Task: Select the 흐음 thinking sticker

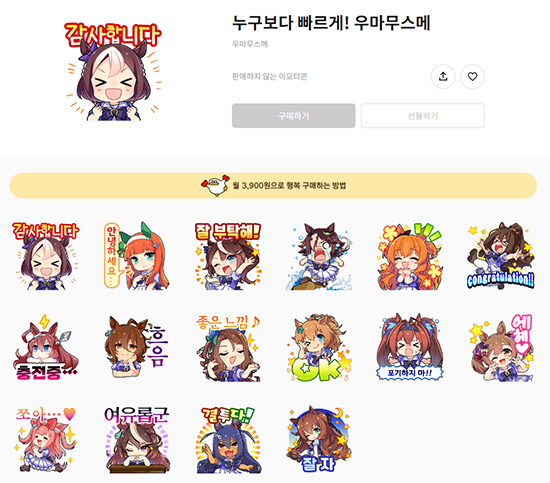Action: point(137,348)
